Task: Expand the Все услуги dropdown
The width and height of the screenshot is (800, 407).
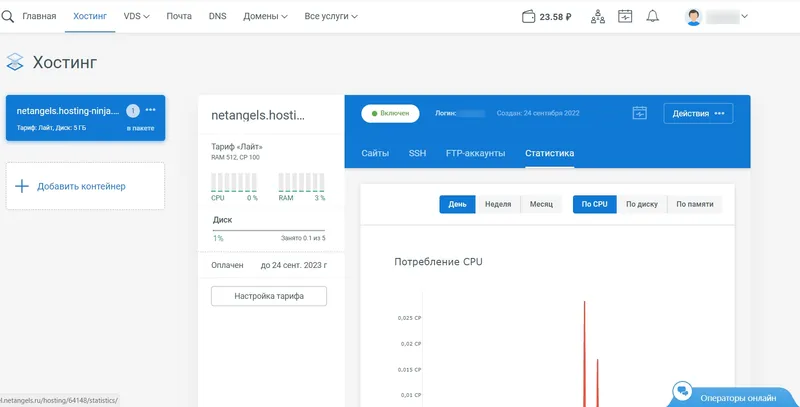Action: (331, 16)
